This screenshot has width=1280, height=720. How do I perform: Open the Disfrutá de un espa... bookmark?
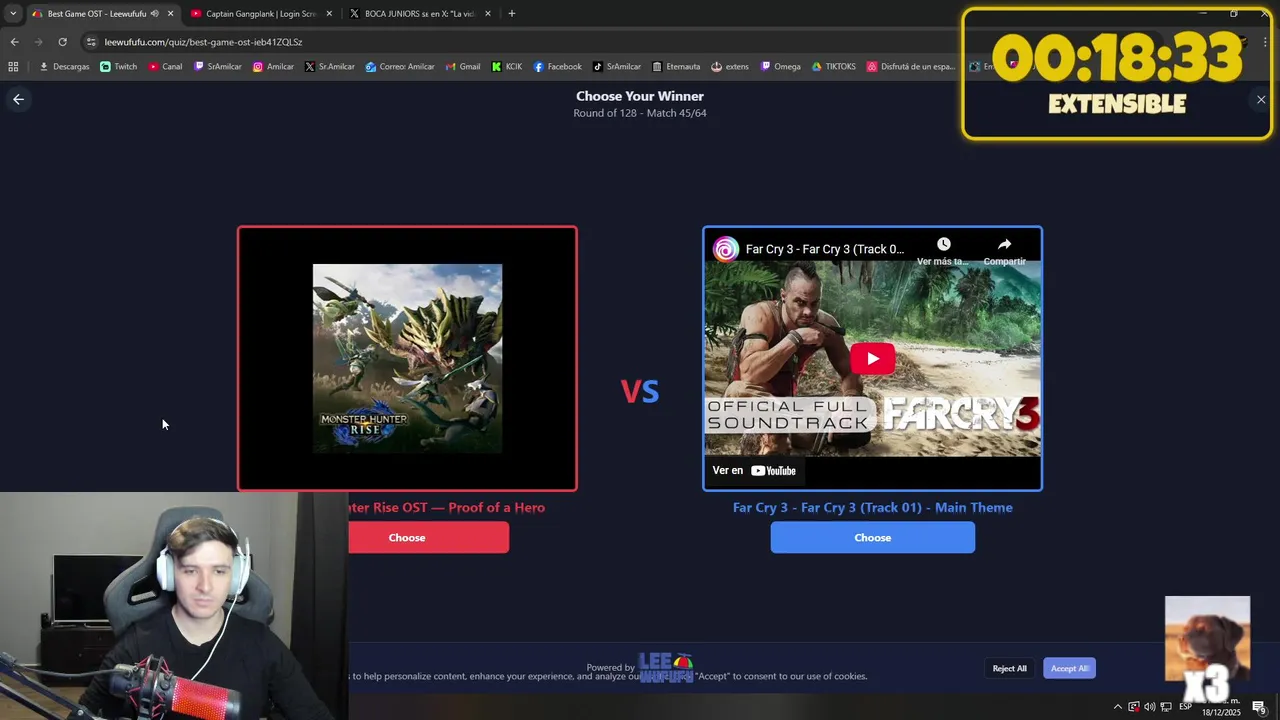click(911, 66)
